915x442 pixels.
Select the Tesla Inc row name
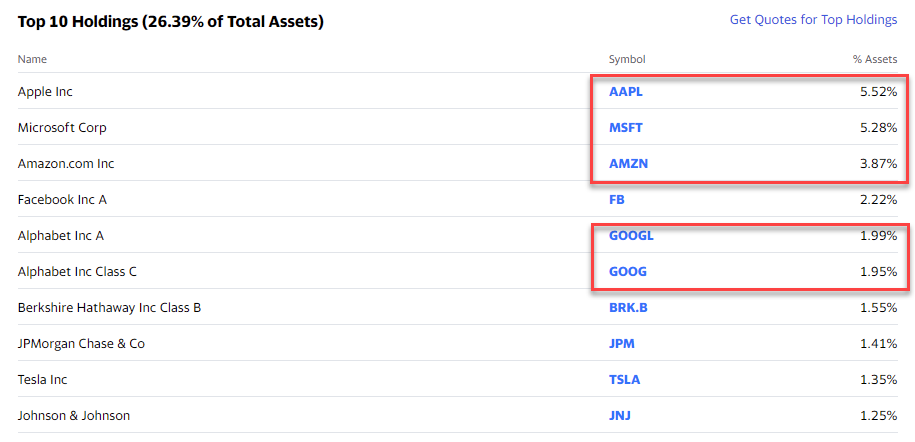coord(43,380)
